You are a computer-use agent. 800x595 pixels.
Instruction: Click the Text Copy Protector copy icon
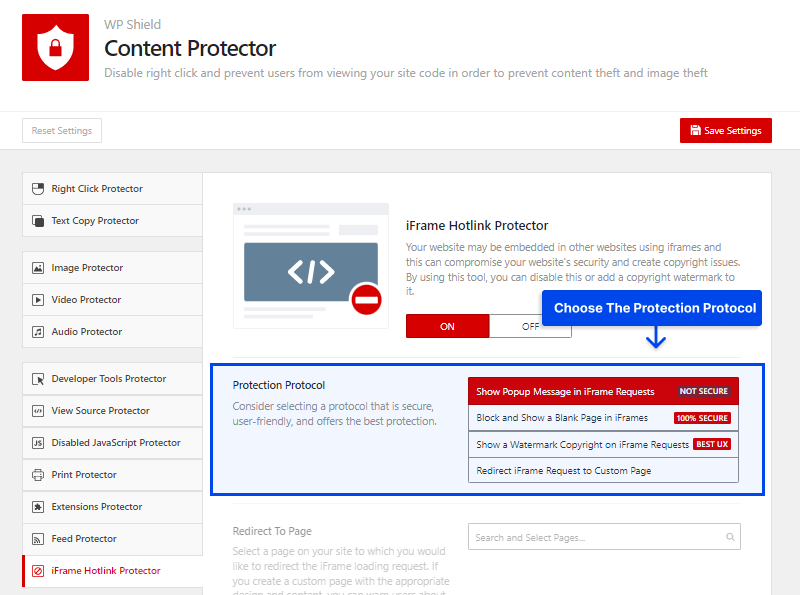(38, 221)
